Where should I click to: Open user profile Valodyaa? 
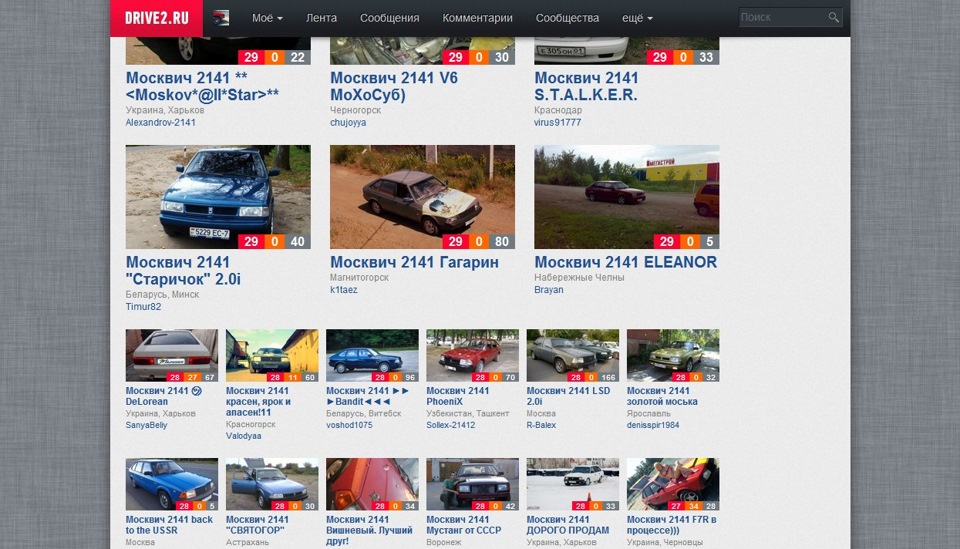coord(244,436)
